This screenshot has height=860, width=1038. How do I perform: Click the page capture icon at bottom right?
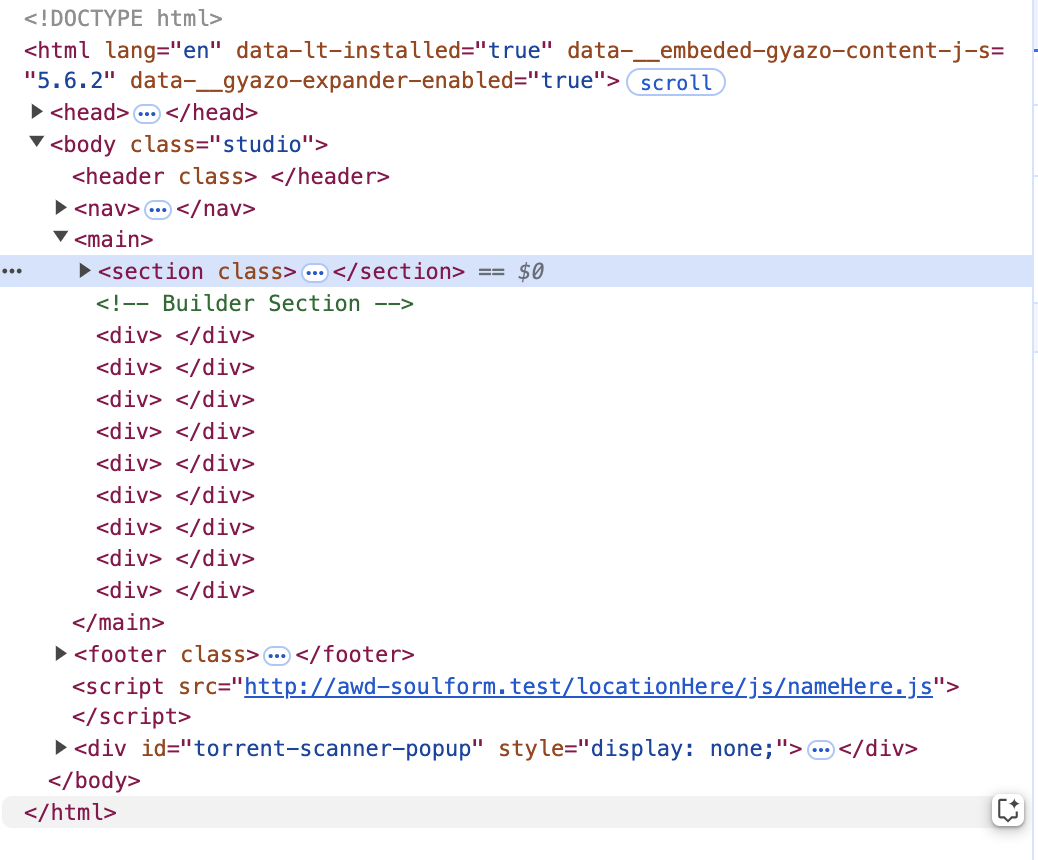point(1008,811)
